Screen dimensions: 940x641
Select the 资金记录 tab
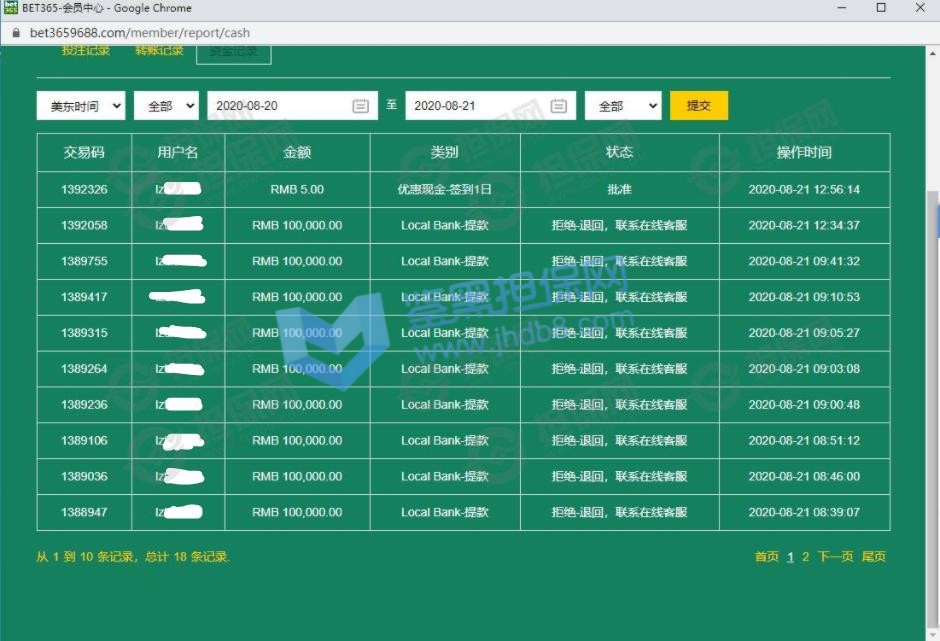tap(233, 51)
